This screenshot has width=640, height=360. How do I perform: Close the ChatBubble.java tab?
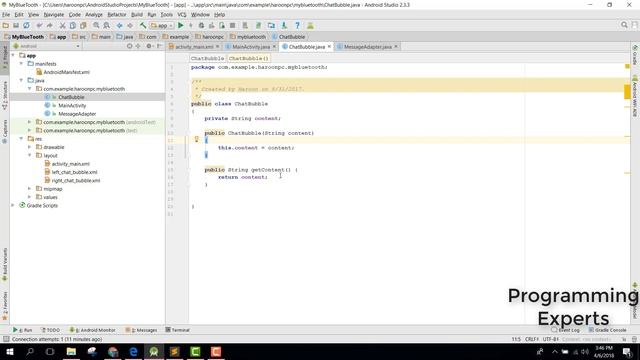click(x=329, y=47)
